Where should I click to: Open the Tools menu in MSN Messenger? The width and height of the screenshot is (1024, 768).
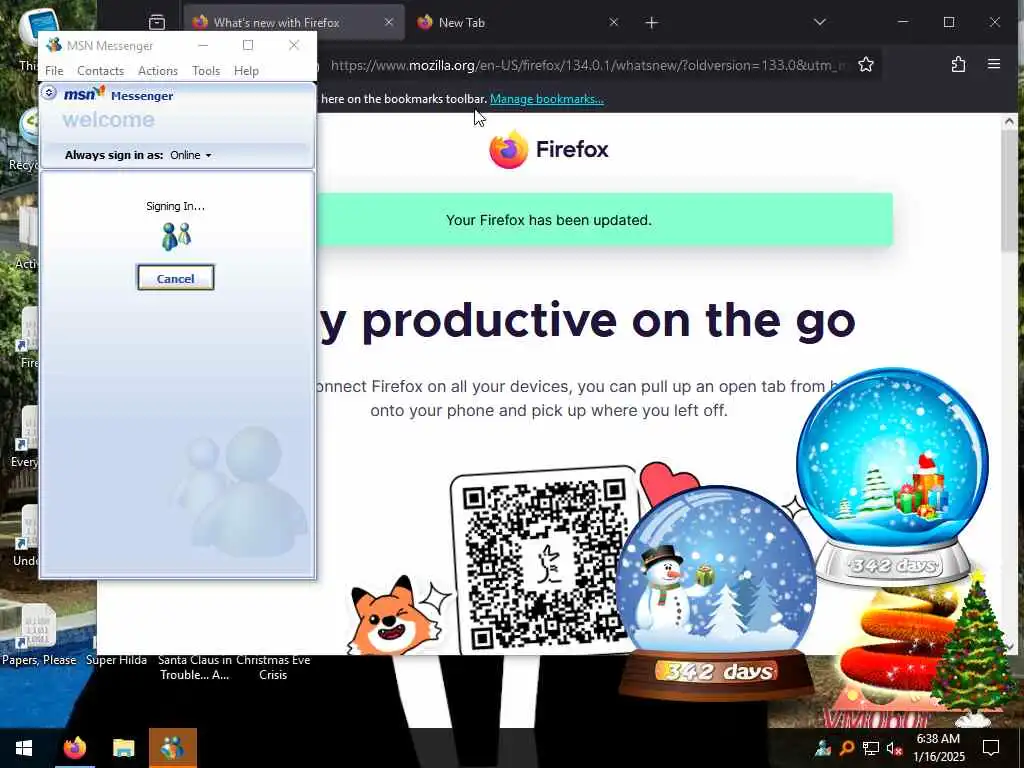(206, 71)
